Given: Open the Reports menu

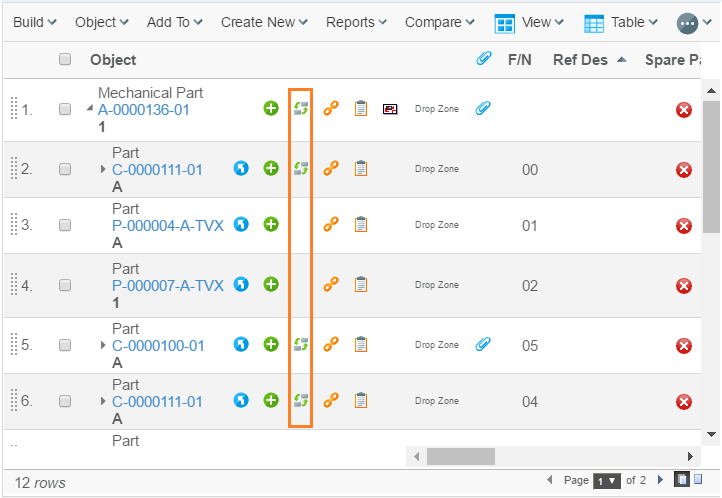Looking at the screenshot, I should pyautogui.click(x=357, y=22).
